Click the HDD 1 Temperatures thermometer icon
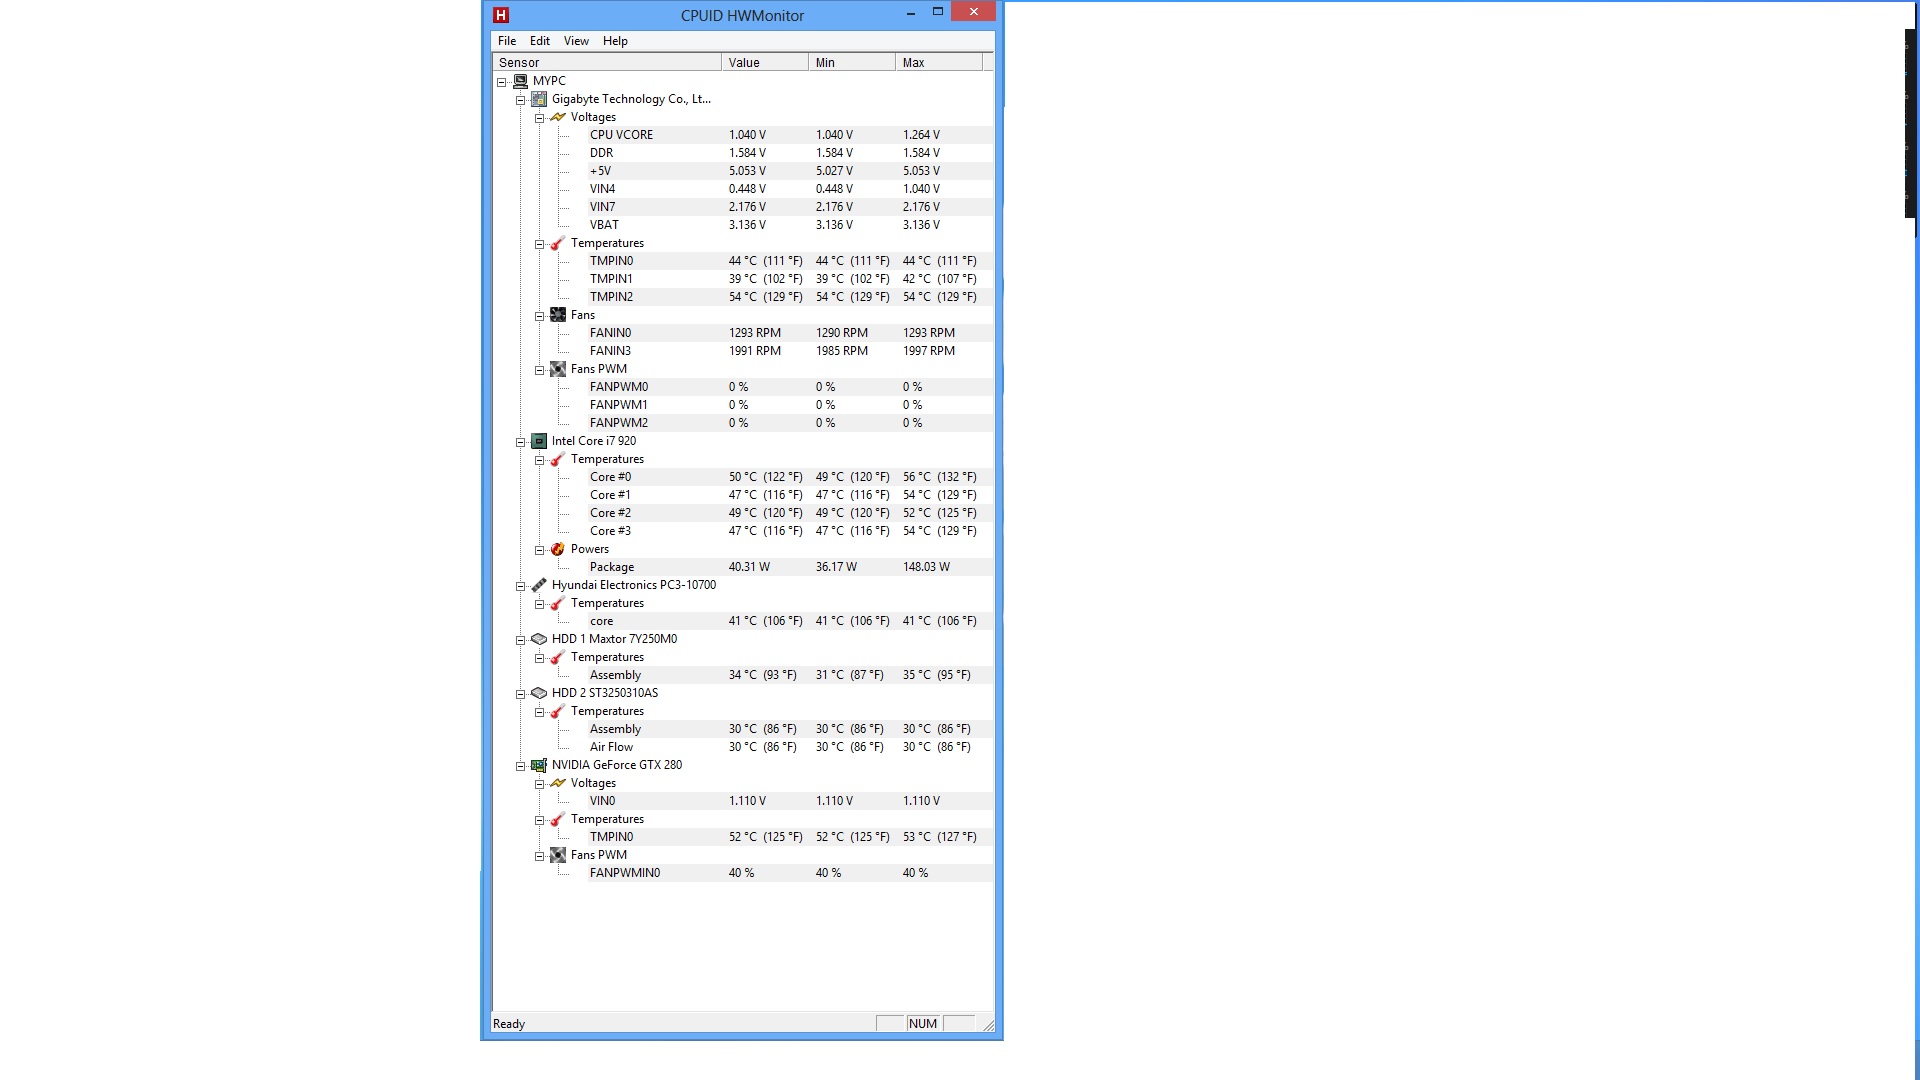 click(x=558, y=657)
